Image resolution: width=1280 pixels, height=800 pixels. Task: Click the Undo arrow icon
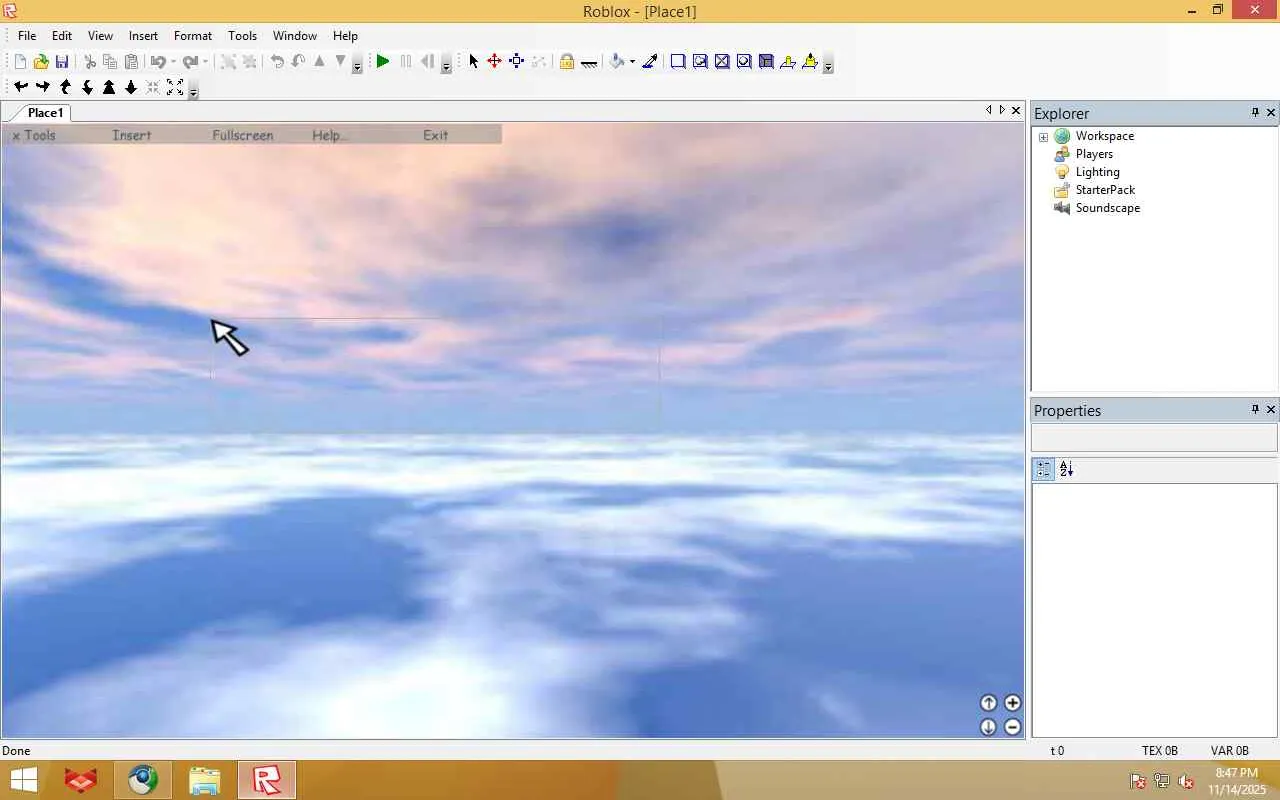[157, 62]
